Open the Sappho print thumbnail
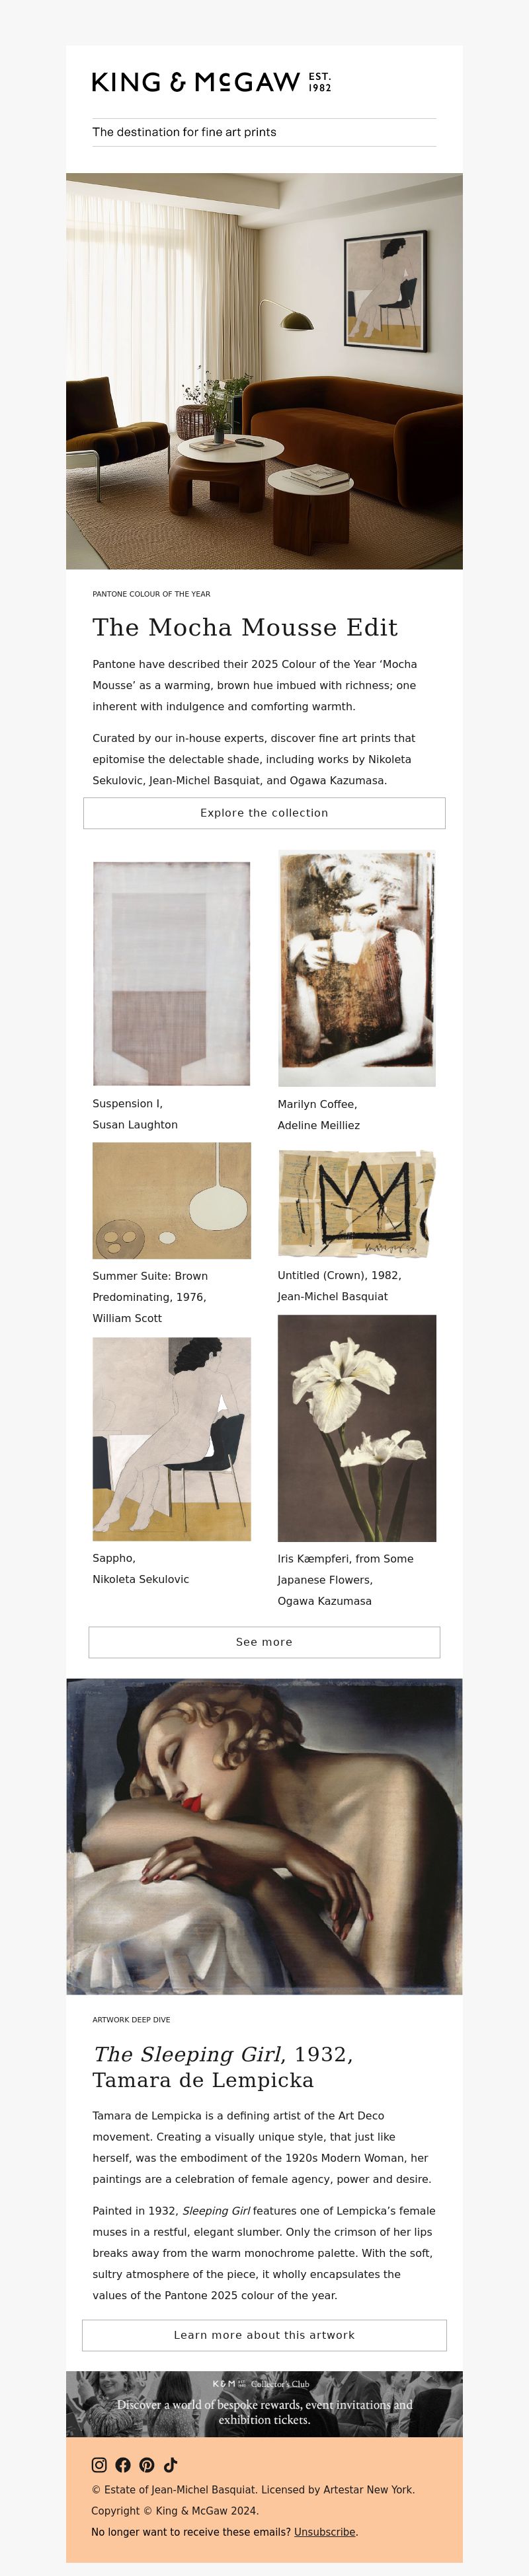 pyautogui.click(x=171, y=1438)
